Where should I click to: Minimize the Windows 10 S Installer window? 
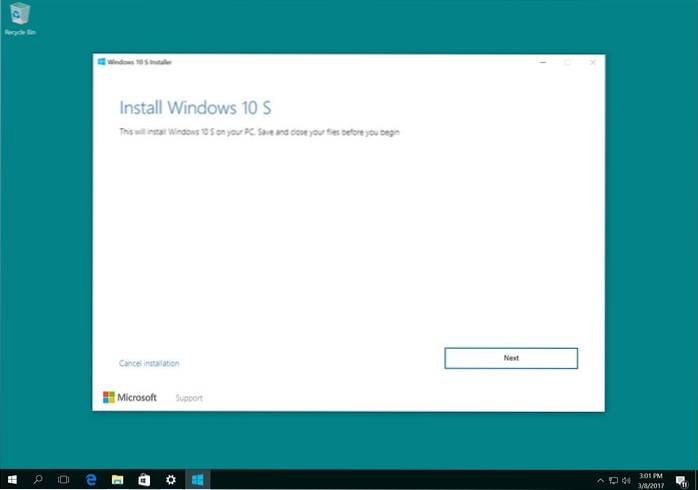543,62
